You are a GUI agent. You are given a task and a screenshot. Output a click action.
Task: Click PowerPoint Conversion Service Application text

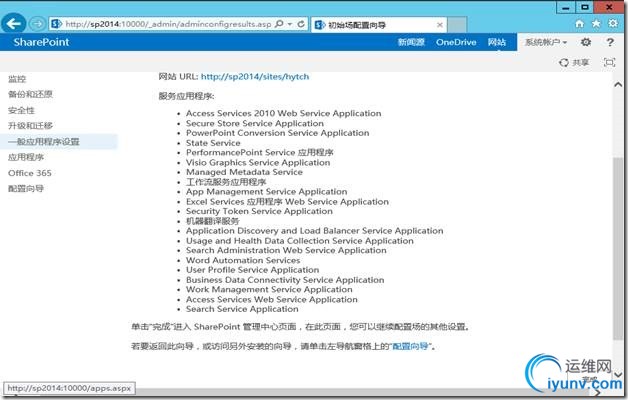278,133
